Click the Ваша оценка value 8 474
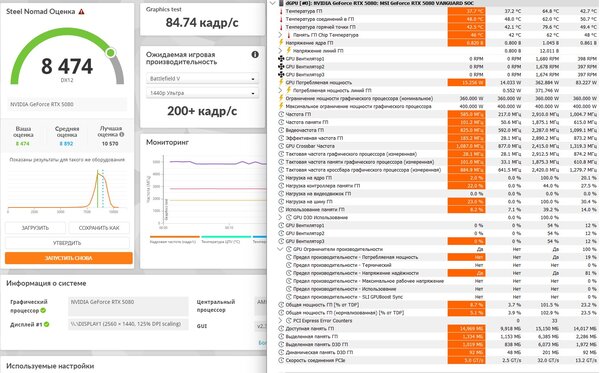 coord(23,144)
